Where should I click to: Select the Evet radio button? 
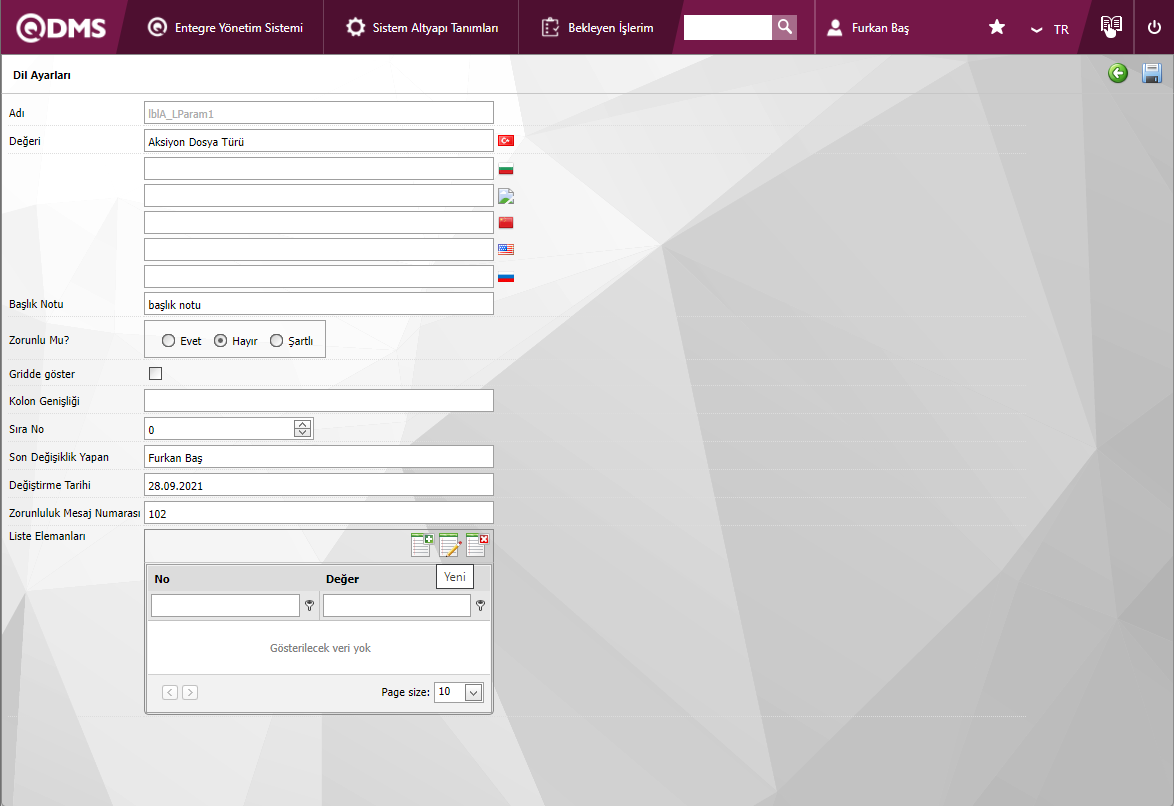pyautogui.click(x=169, y=341)
